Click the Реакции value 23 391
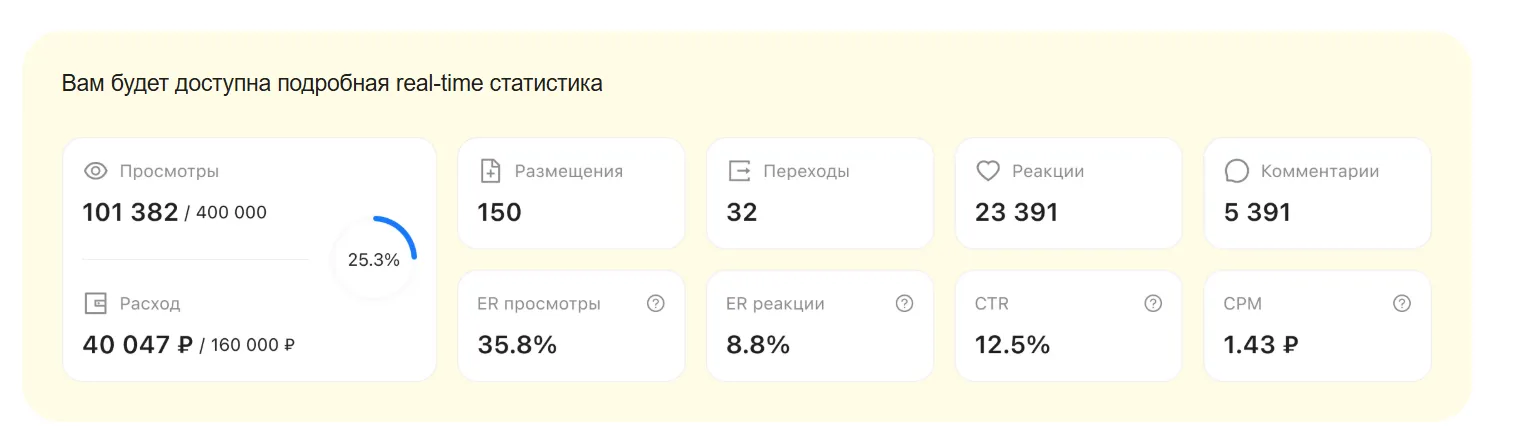Screen dimensions: 1524x429 pos(1016,212)
